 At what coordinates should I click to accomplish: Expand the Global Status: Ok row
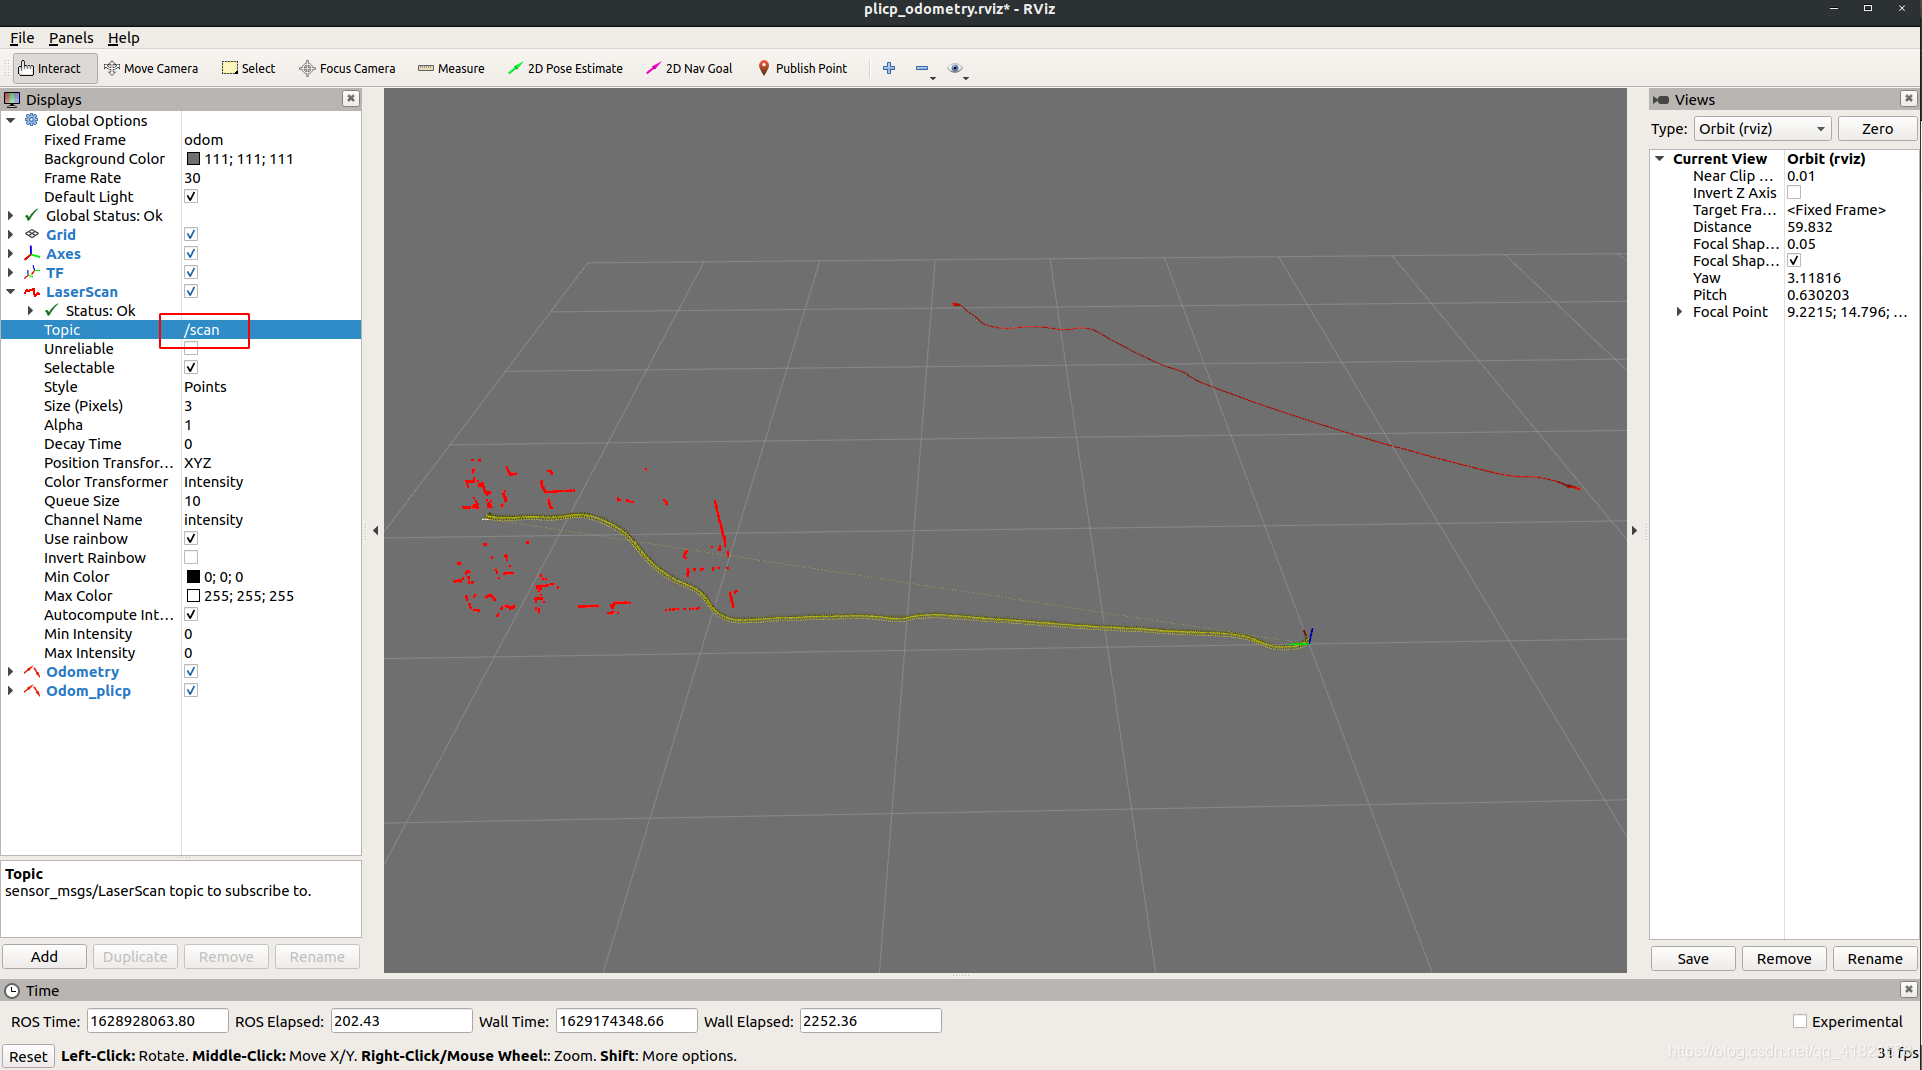point(11,215)
